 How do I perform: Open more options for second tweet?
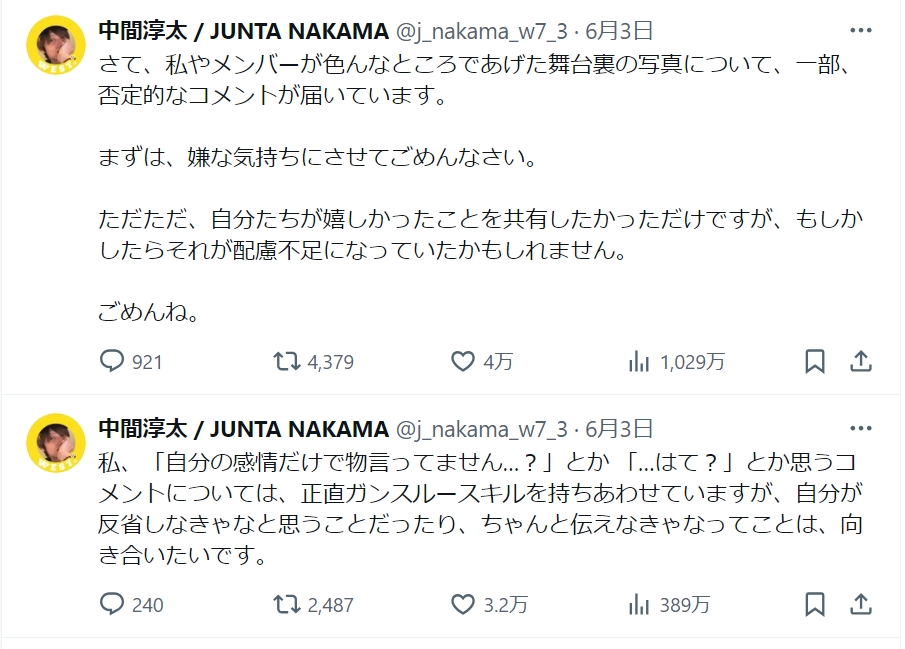(859, 429)
